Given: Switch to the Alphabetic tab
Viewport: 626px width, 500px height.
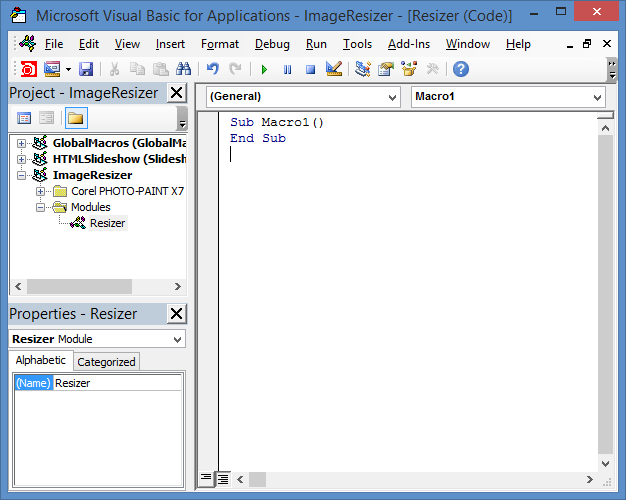Looking at the screenshot, I should [x=41, y=360].
